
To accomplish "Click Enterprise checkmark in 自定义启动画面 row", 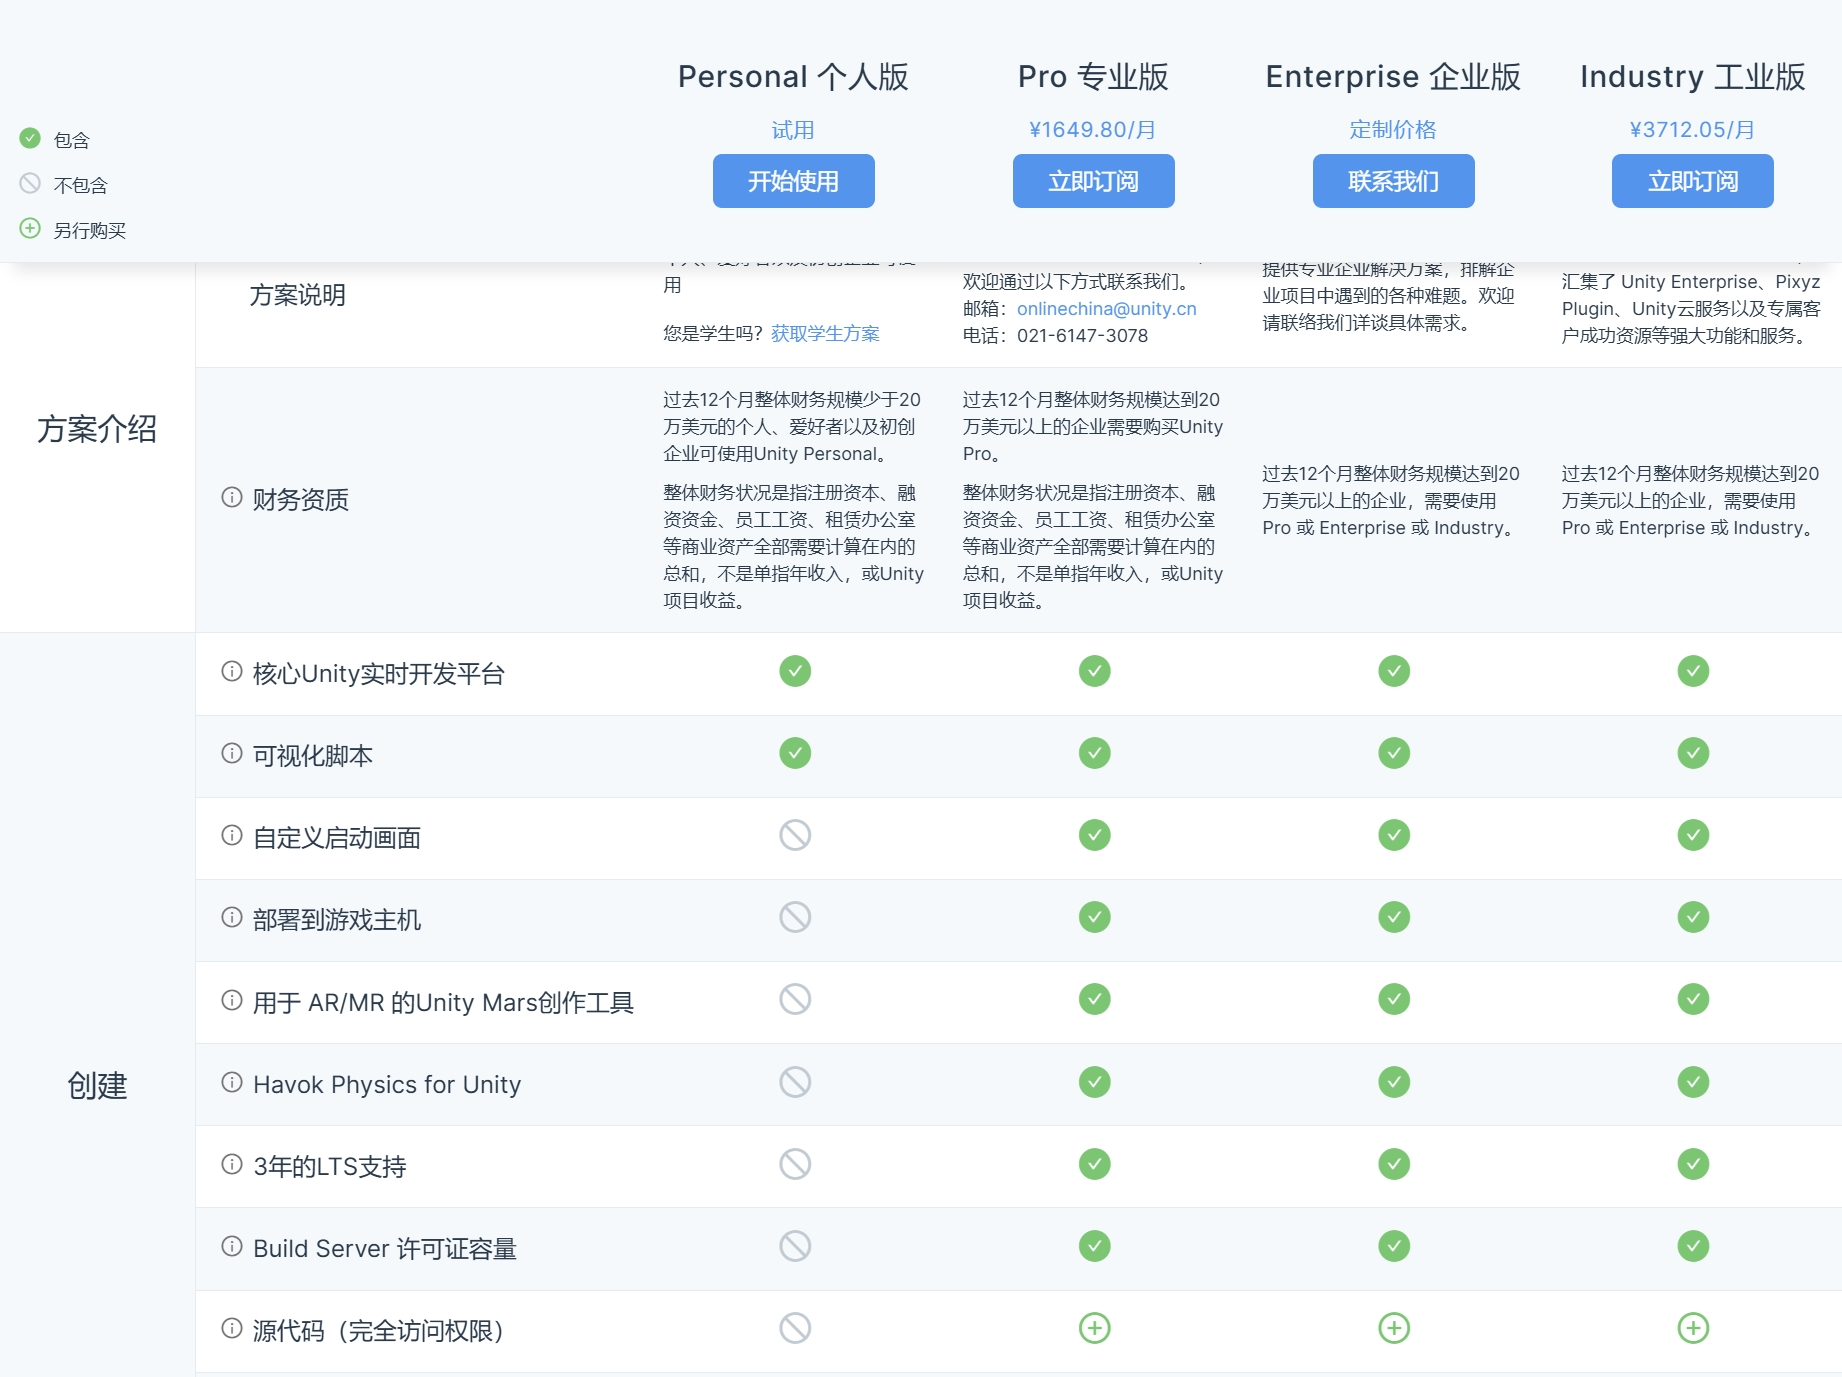I will [1394, 835].
